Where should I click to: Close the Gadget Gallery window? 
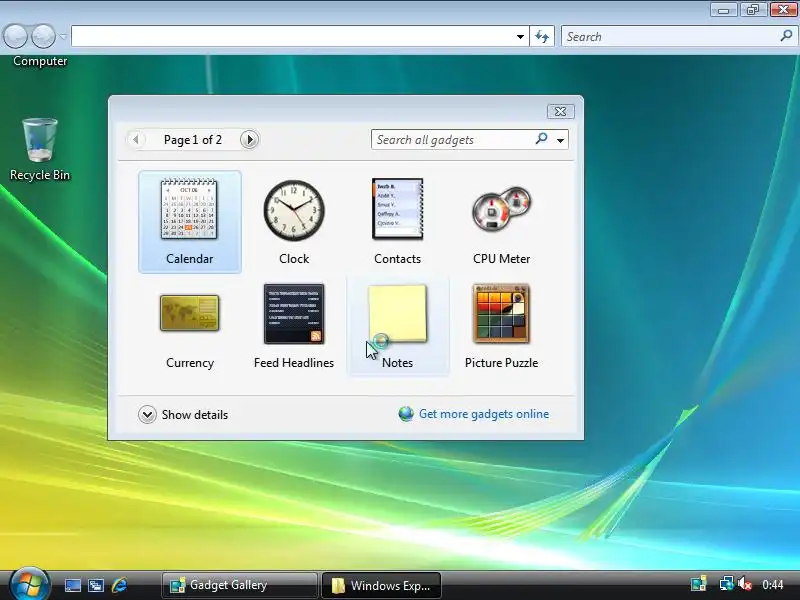(x=560, y=111)
